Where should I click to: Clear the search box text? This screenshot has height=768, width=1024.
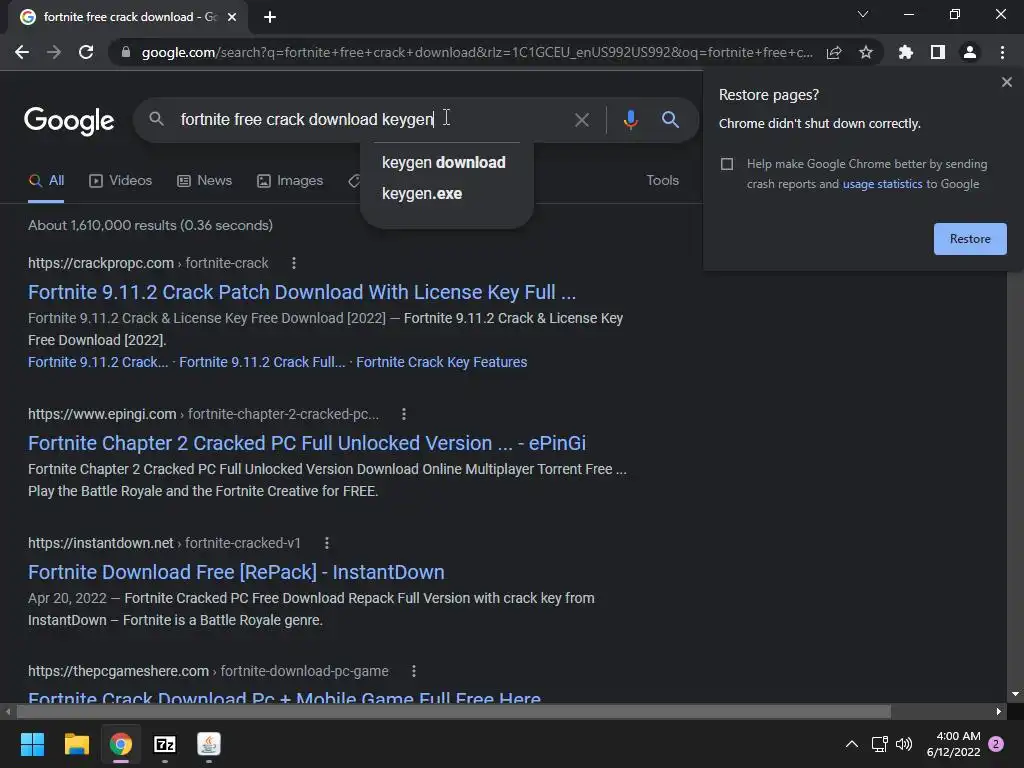(x=581, y=120)
